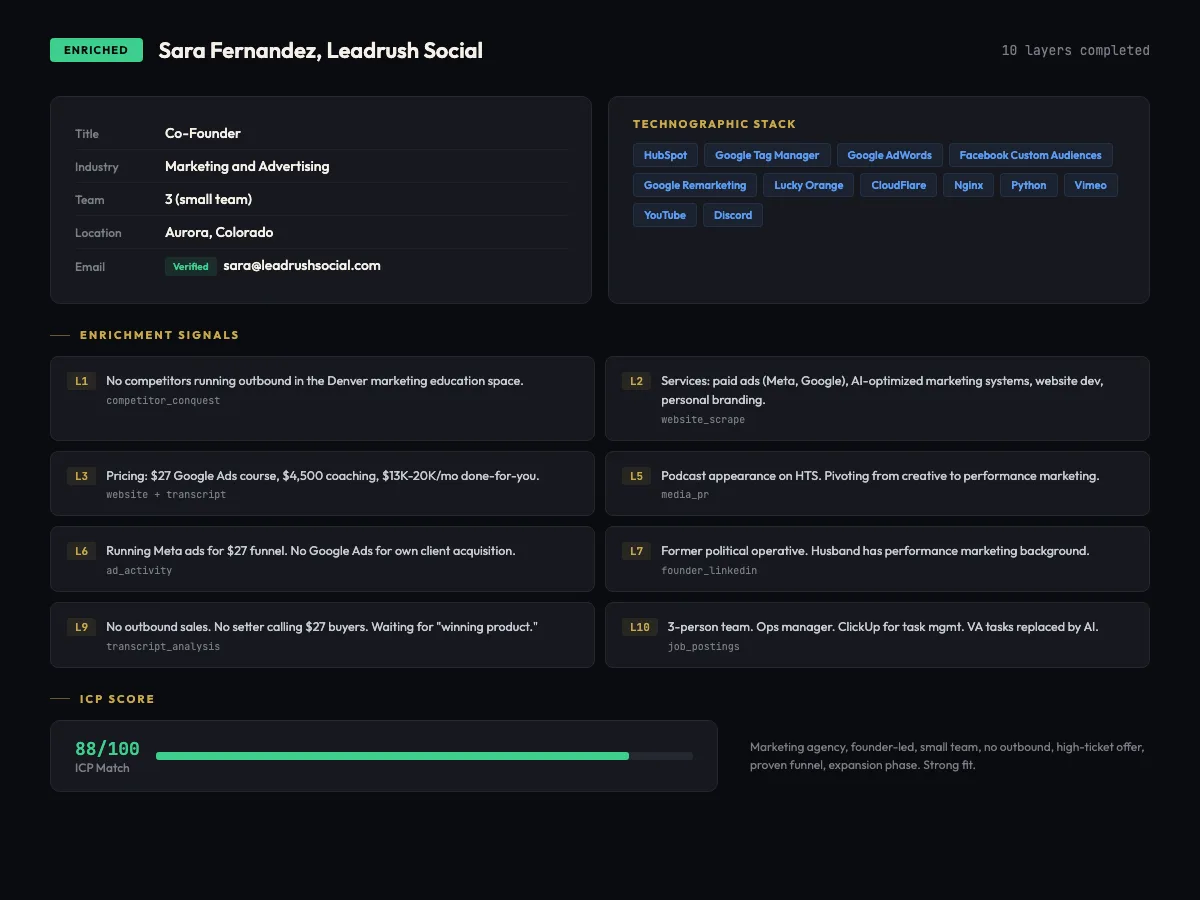The image size is (1200, 900).
Task: Click the ICP Match progress bar
Action: [x=424, y=756]
